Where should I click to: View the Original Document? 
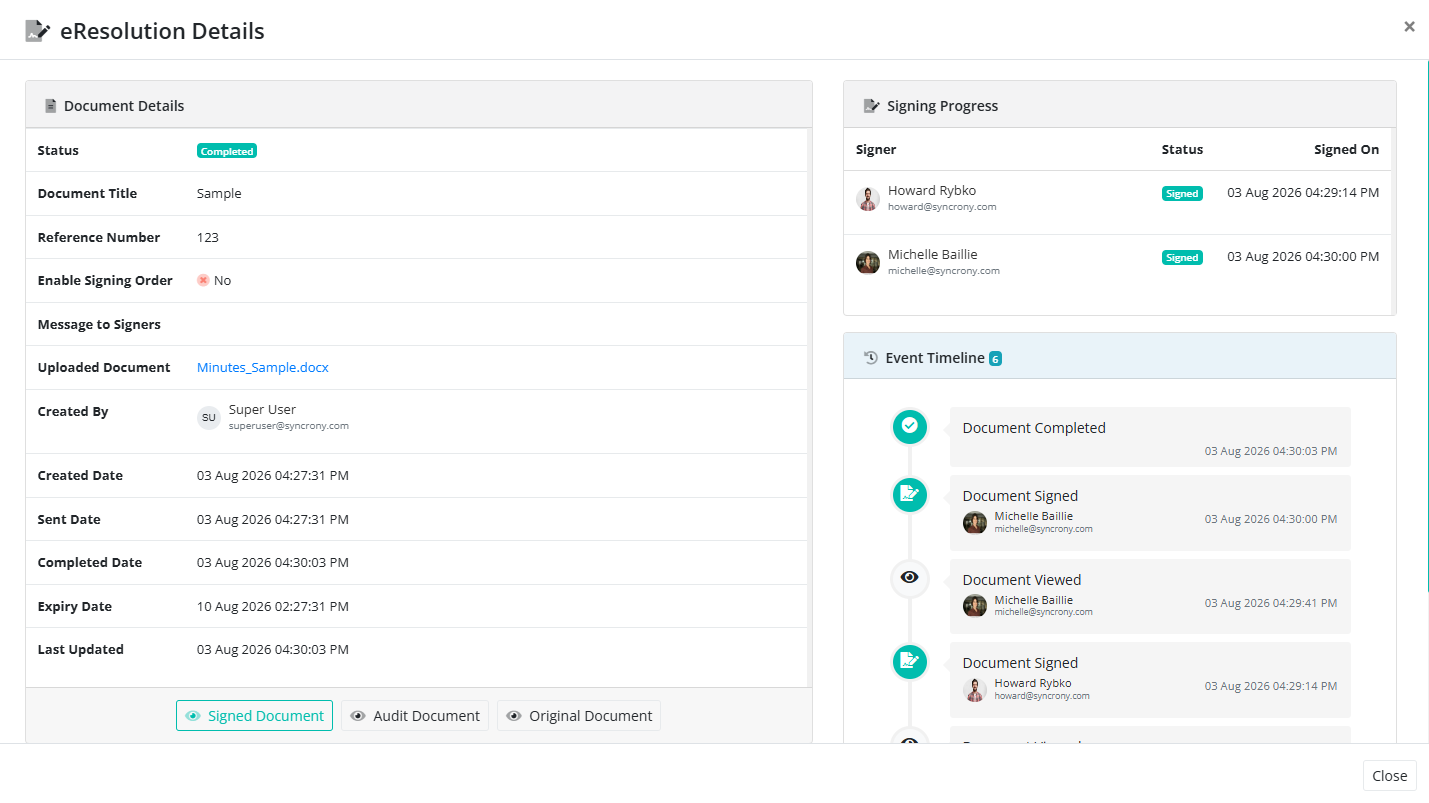579,716
